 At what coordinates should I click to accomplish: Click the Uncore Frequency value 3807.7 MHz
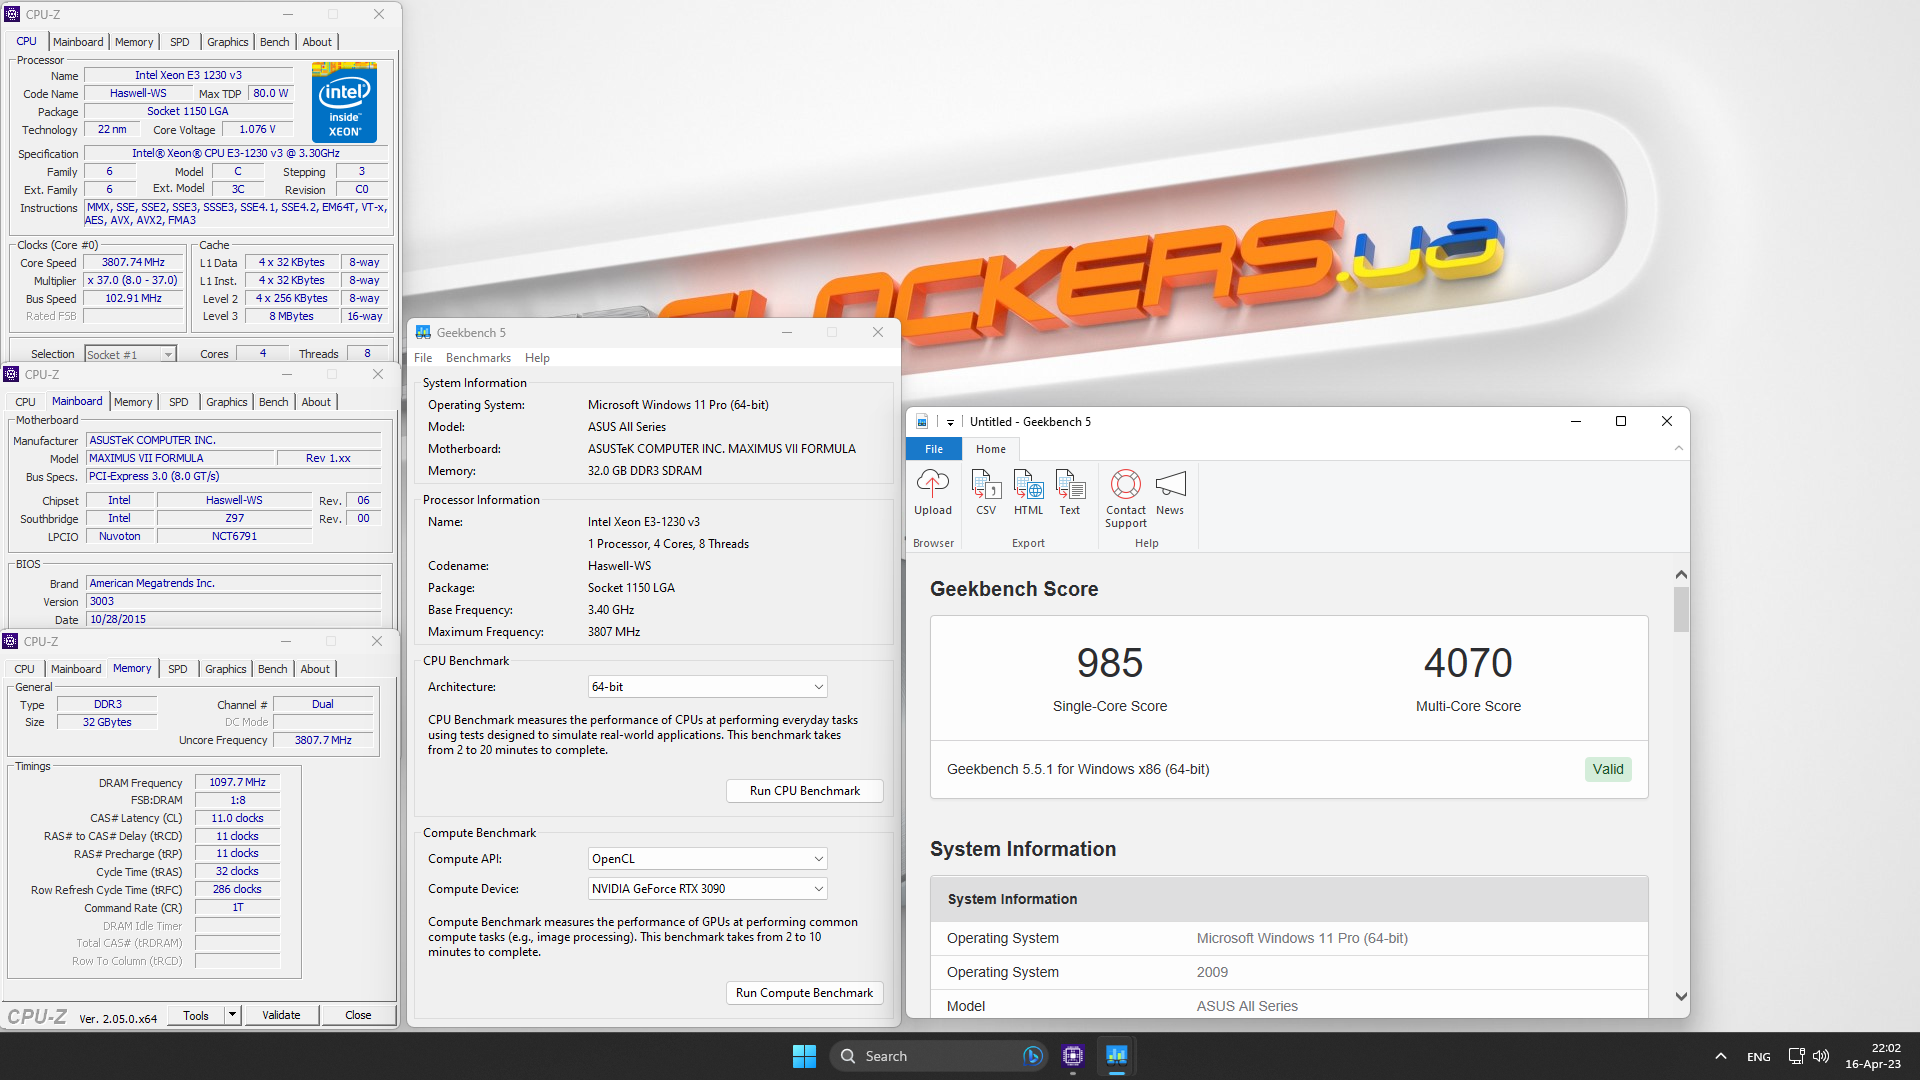[x=323, y=740]
